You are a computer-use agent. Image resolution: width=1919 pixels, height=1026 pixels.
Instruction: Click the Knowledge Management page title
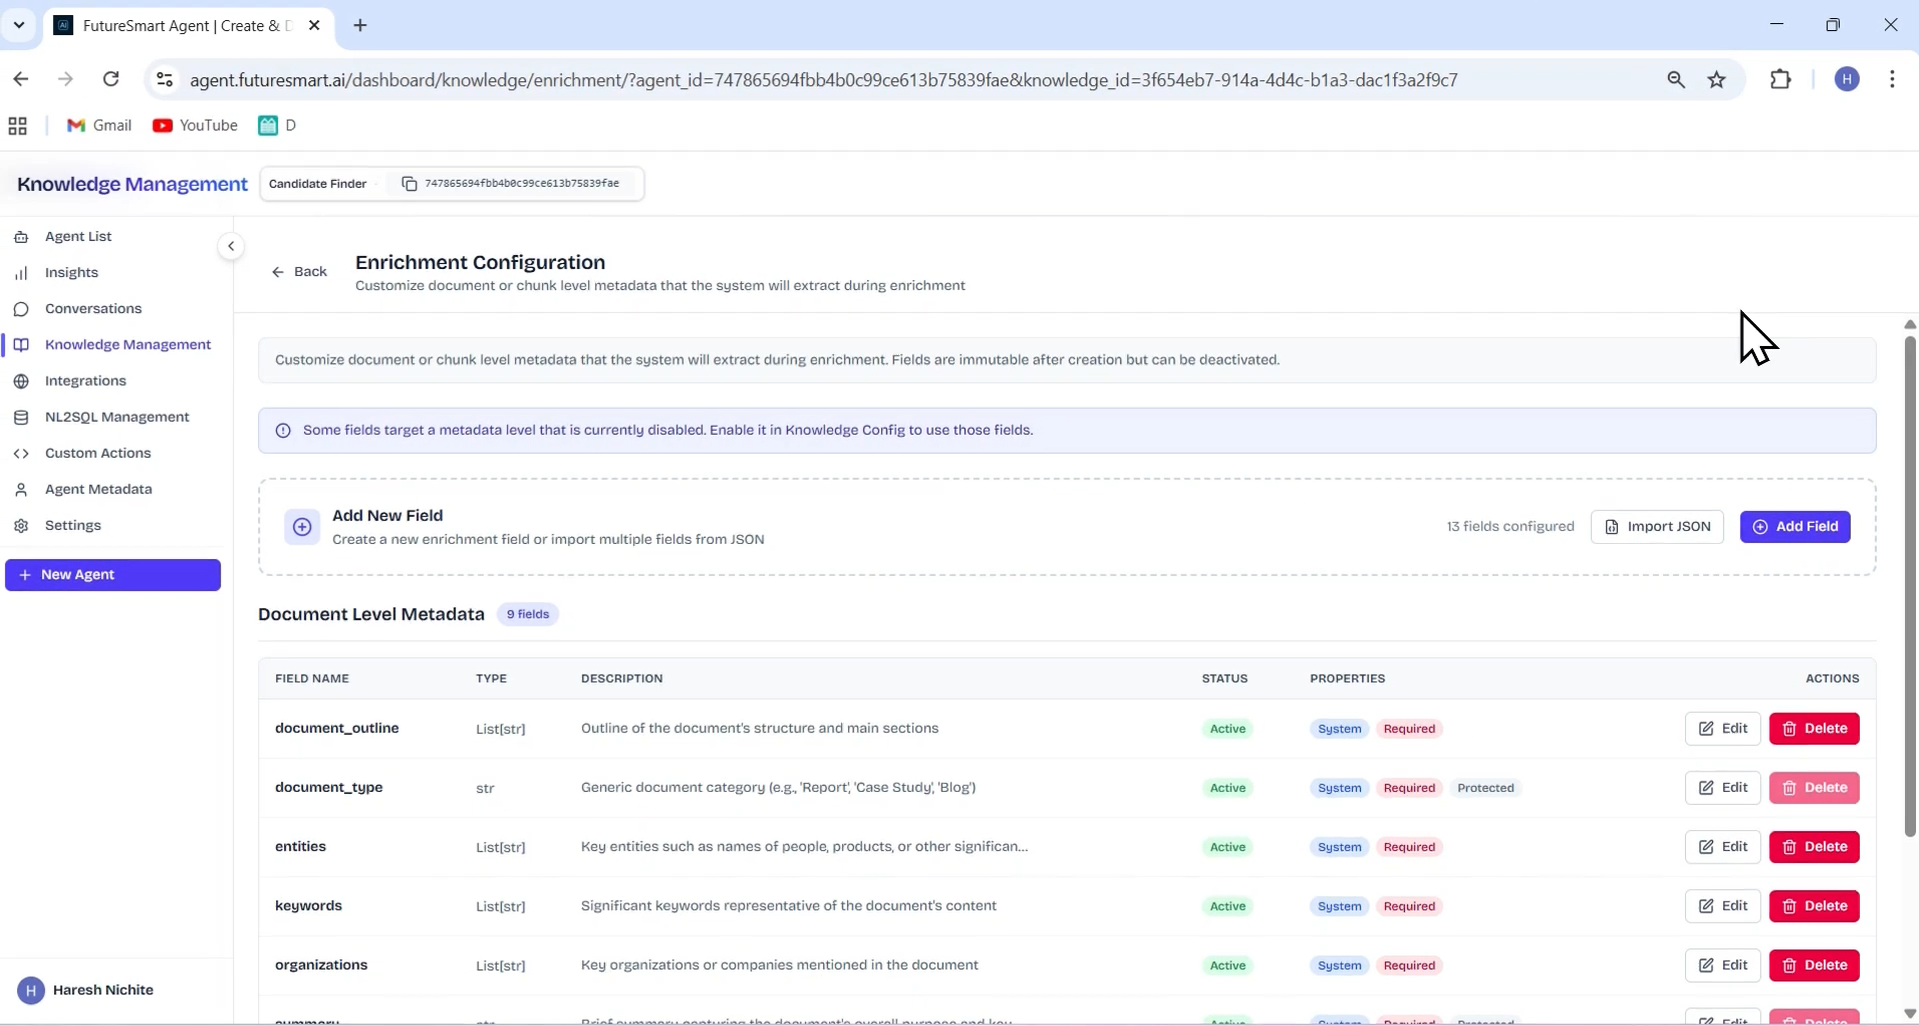[132, 184]
